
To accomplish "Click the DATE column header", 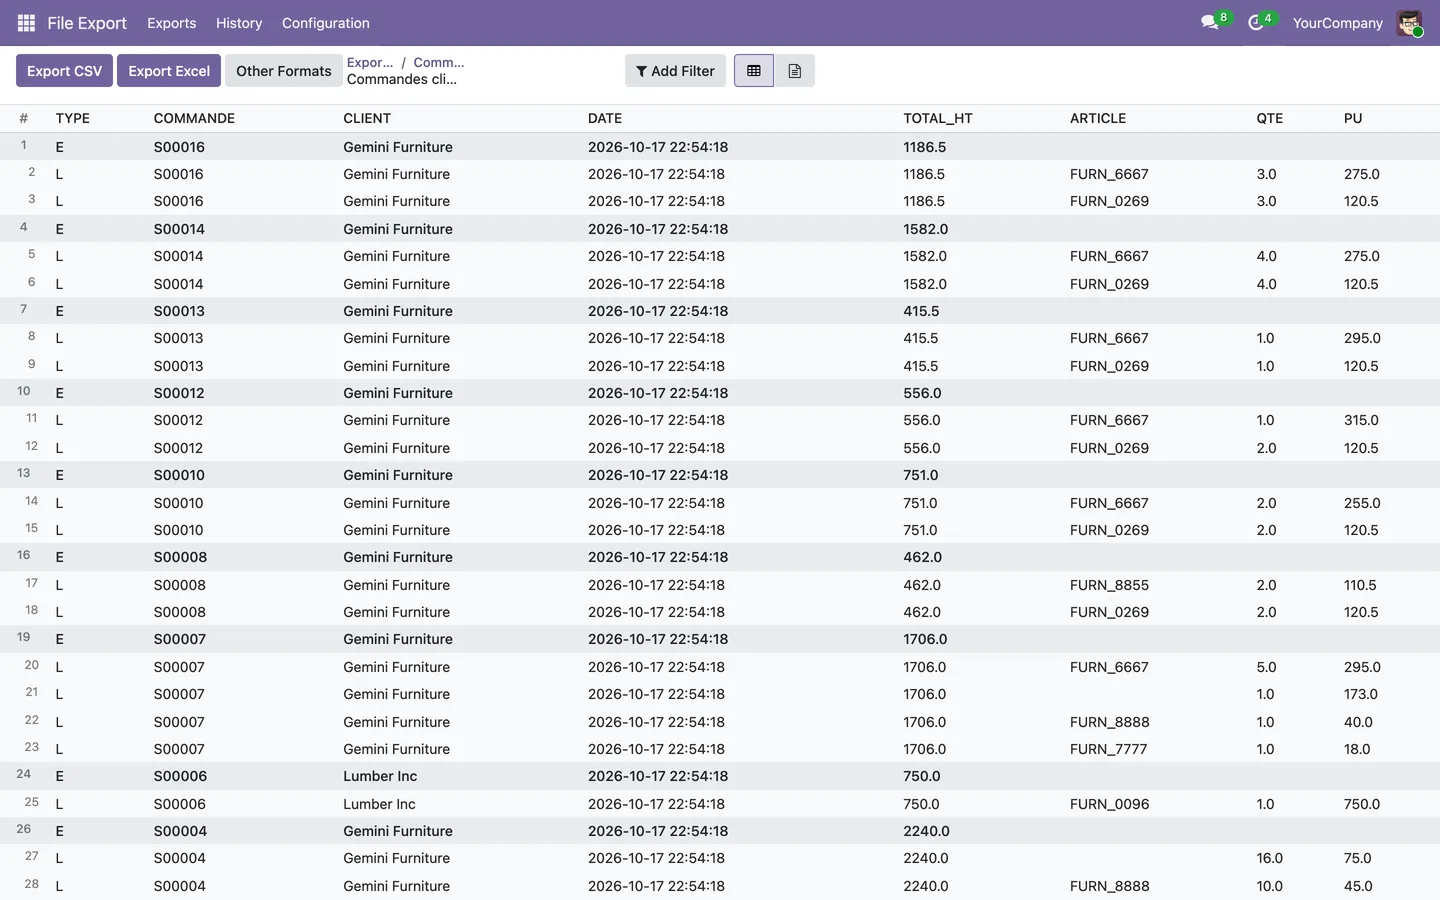I will tap(605, 118).
